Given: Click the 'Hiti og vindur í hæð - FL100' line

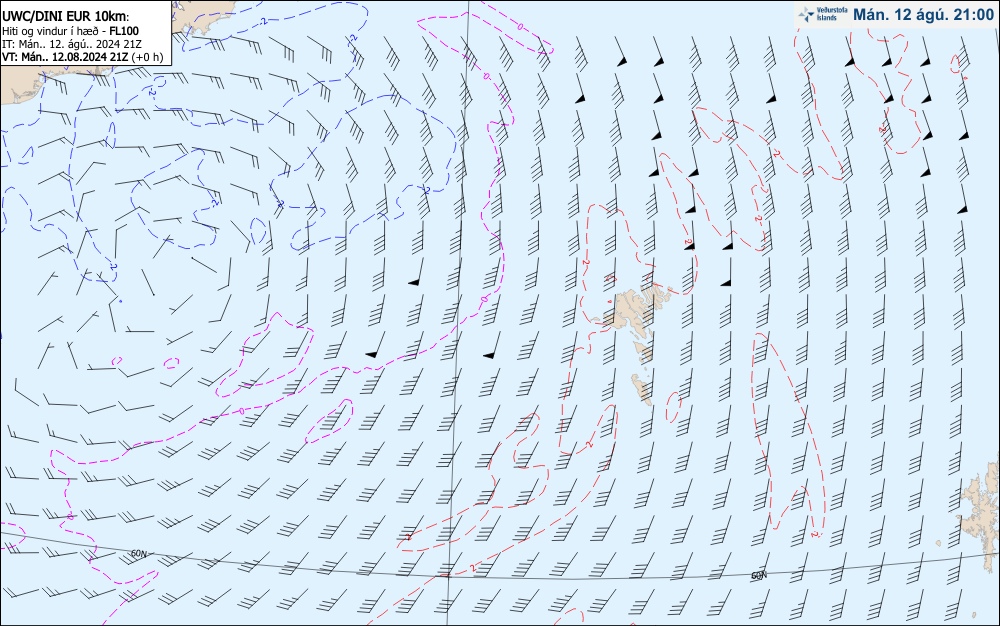Looking at the screenshot, I should 70,31.
